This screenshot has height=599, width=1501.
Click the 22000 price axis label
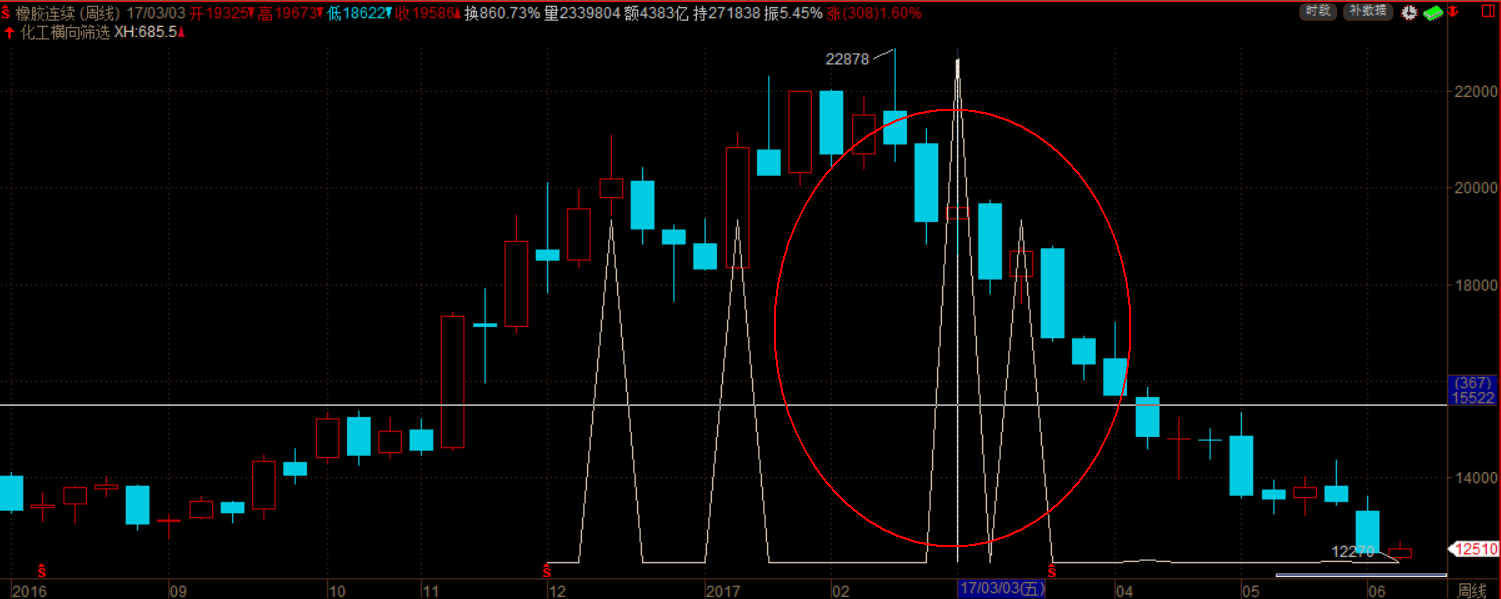point(1475,92)
